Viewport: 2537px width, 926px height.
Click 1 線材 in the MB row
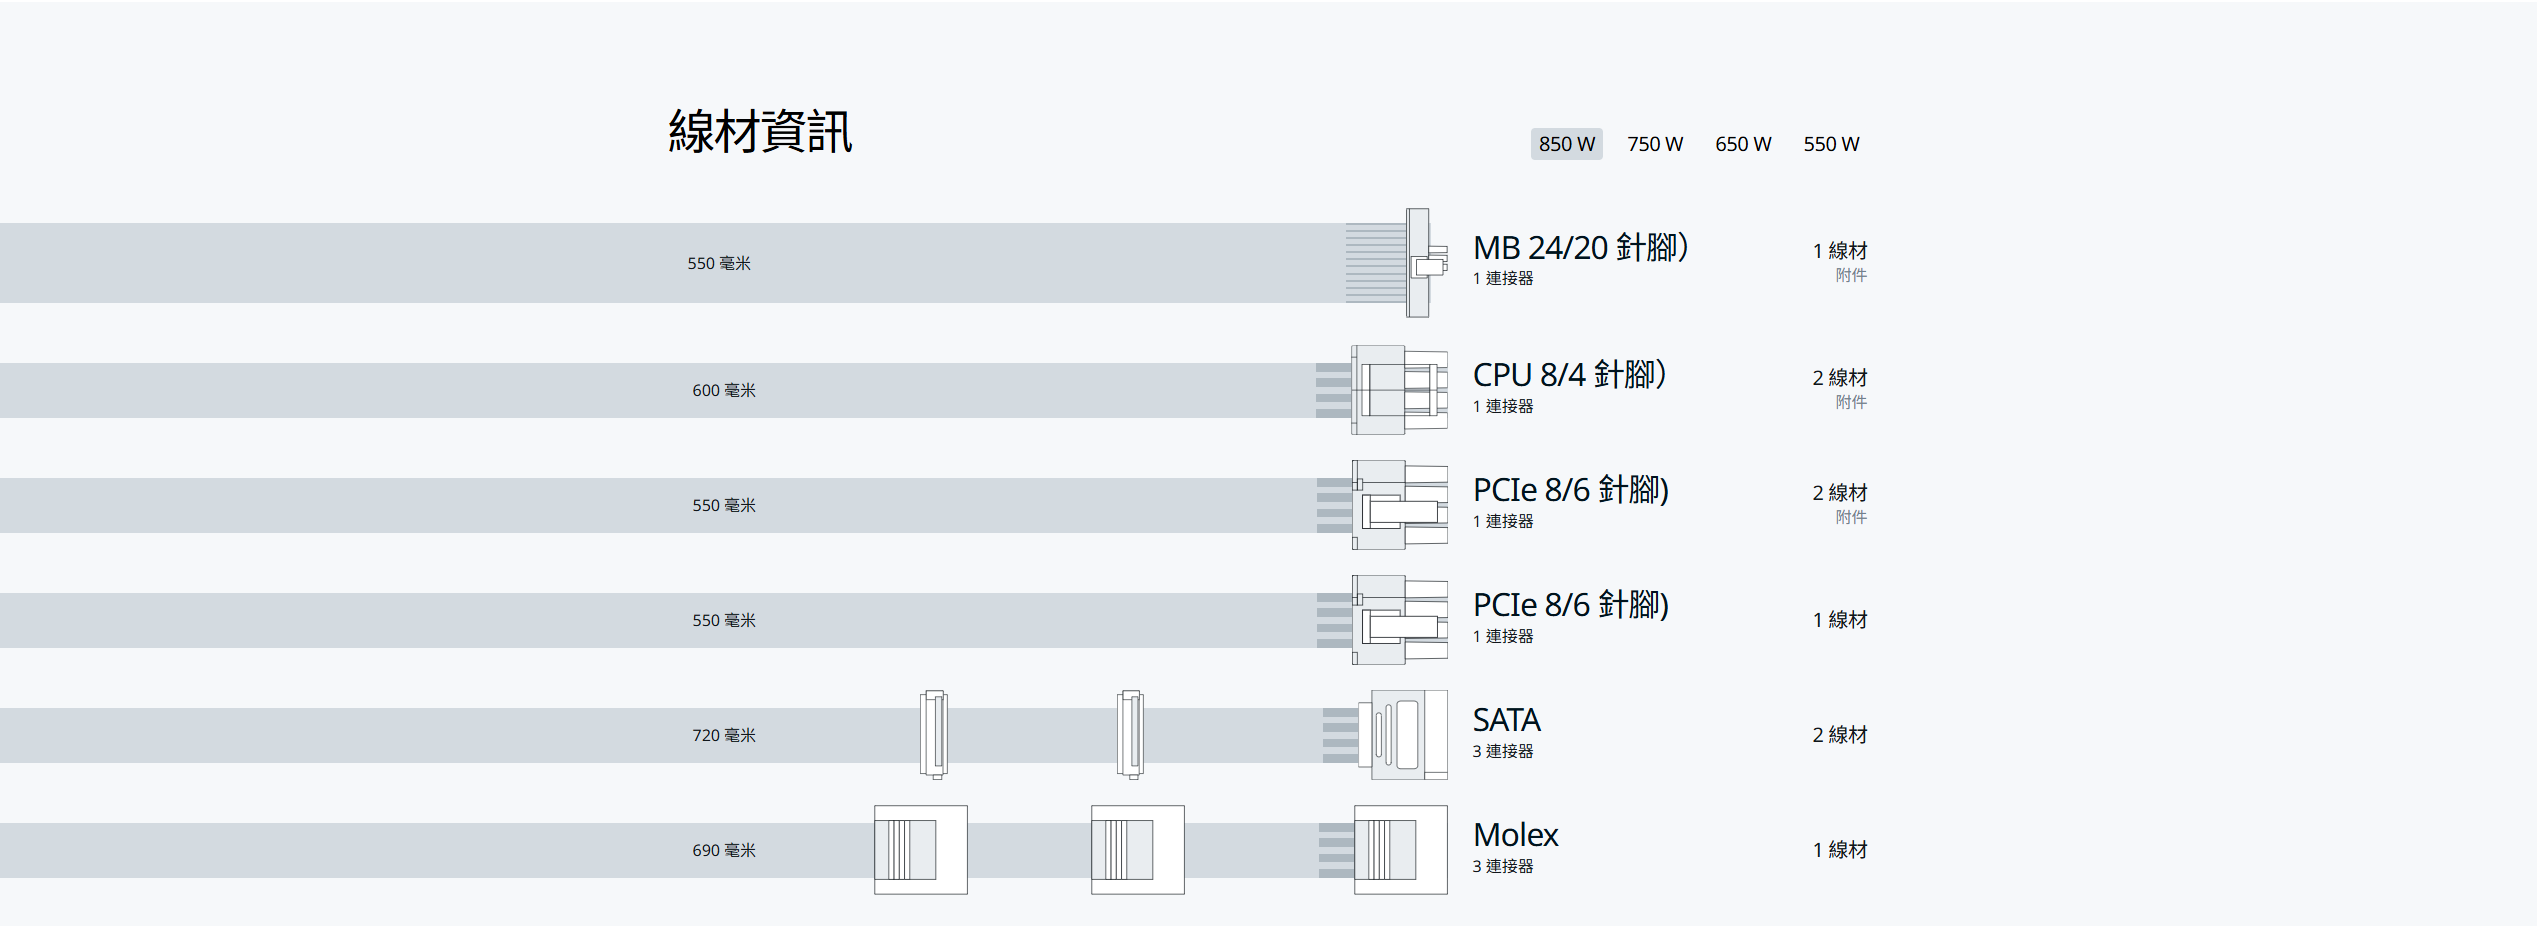1840,250
